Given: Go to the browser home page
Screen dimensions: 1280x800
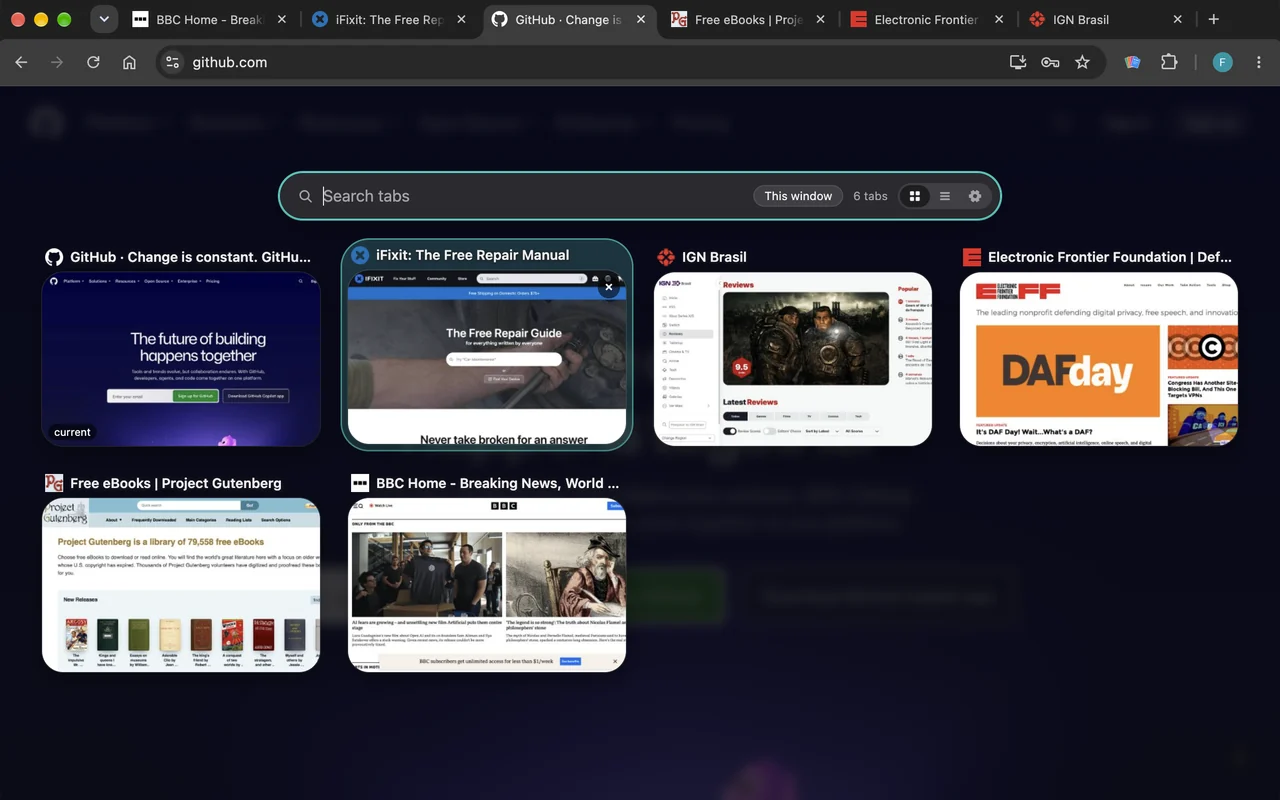Looking at the screenshot, I should pos(129,62).
